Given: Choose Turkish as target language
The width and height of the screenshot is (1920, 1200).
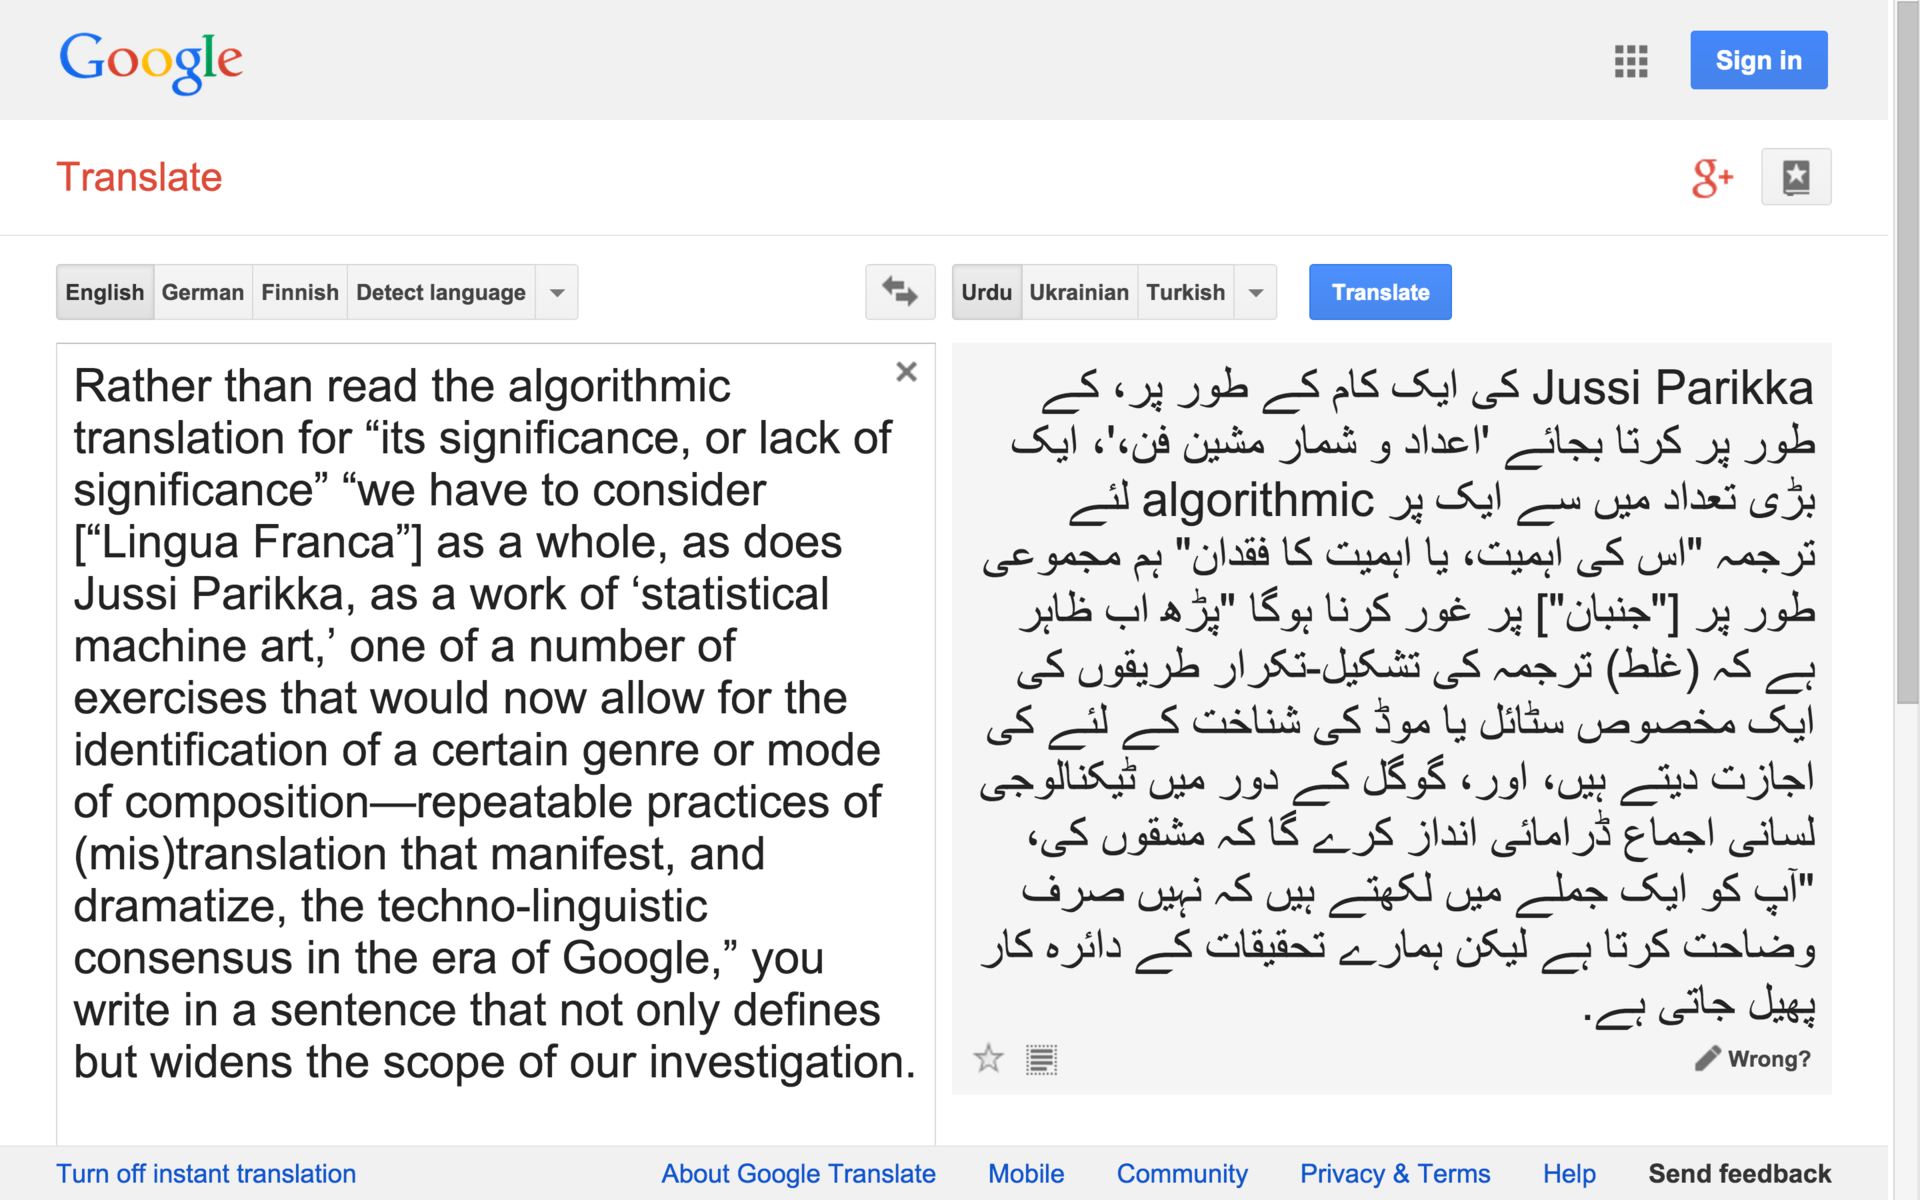Looking at the screenshot, I should [x=1185, y=292].
